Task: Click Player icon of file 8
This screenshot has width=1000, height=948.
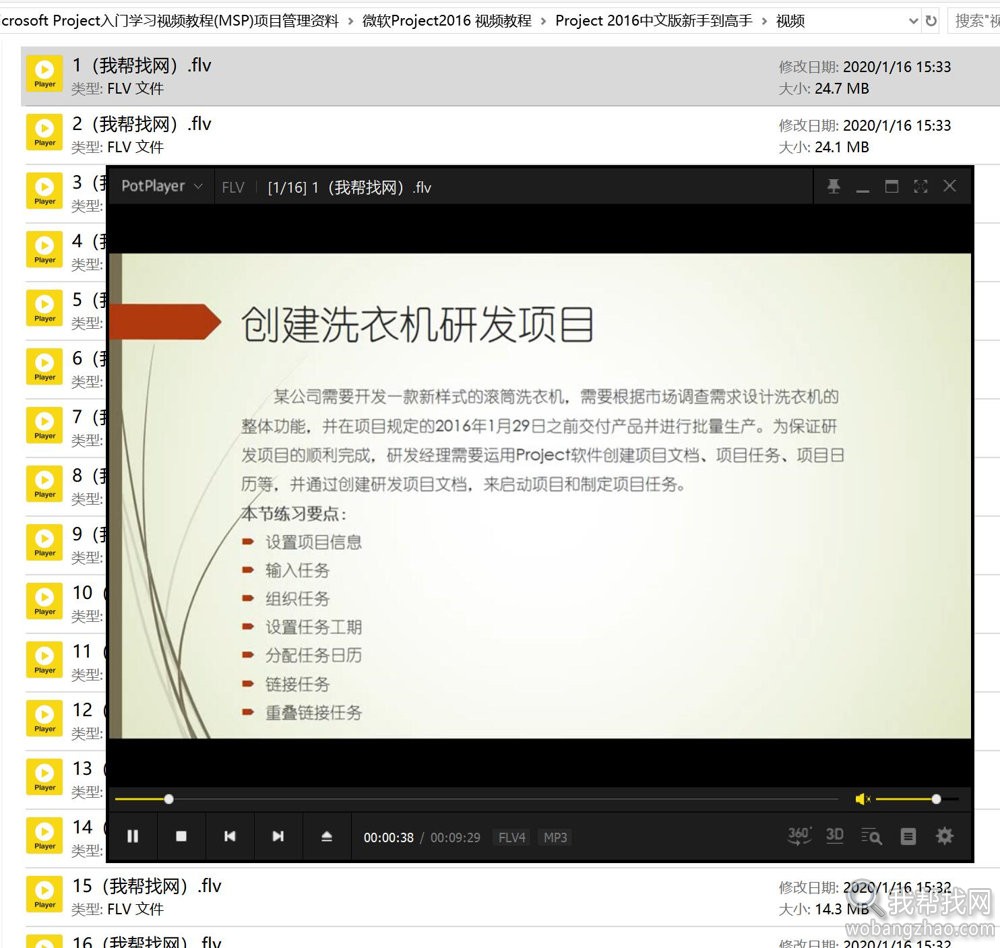Action: click(45, 484)
